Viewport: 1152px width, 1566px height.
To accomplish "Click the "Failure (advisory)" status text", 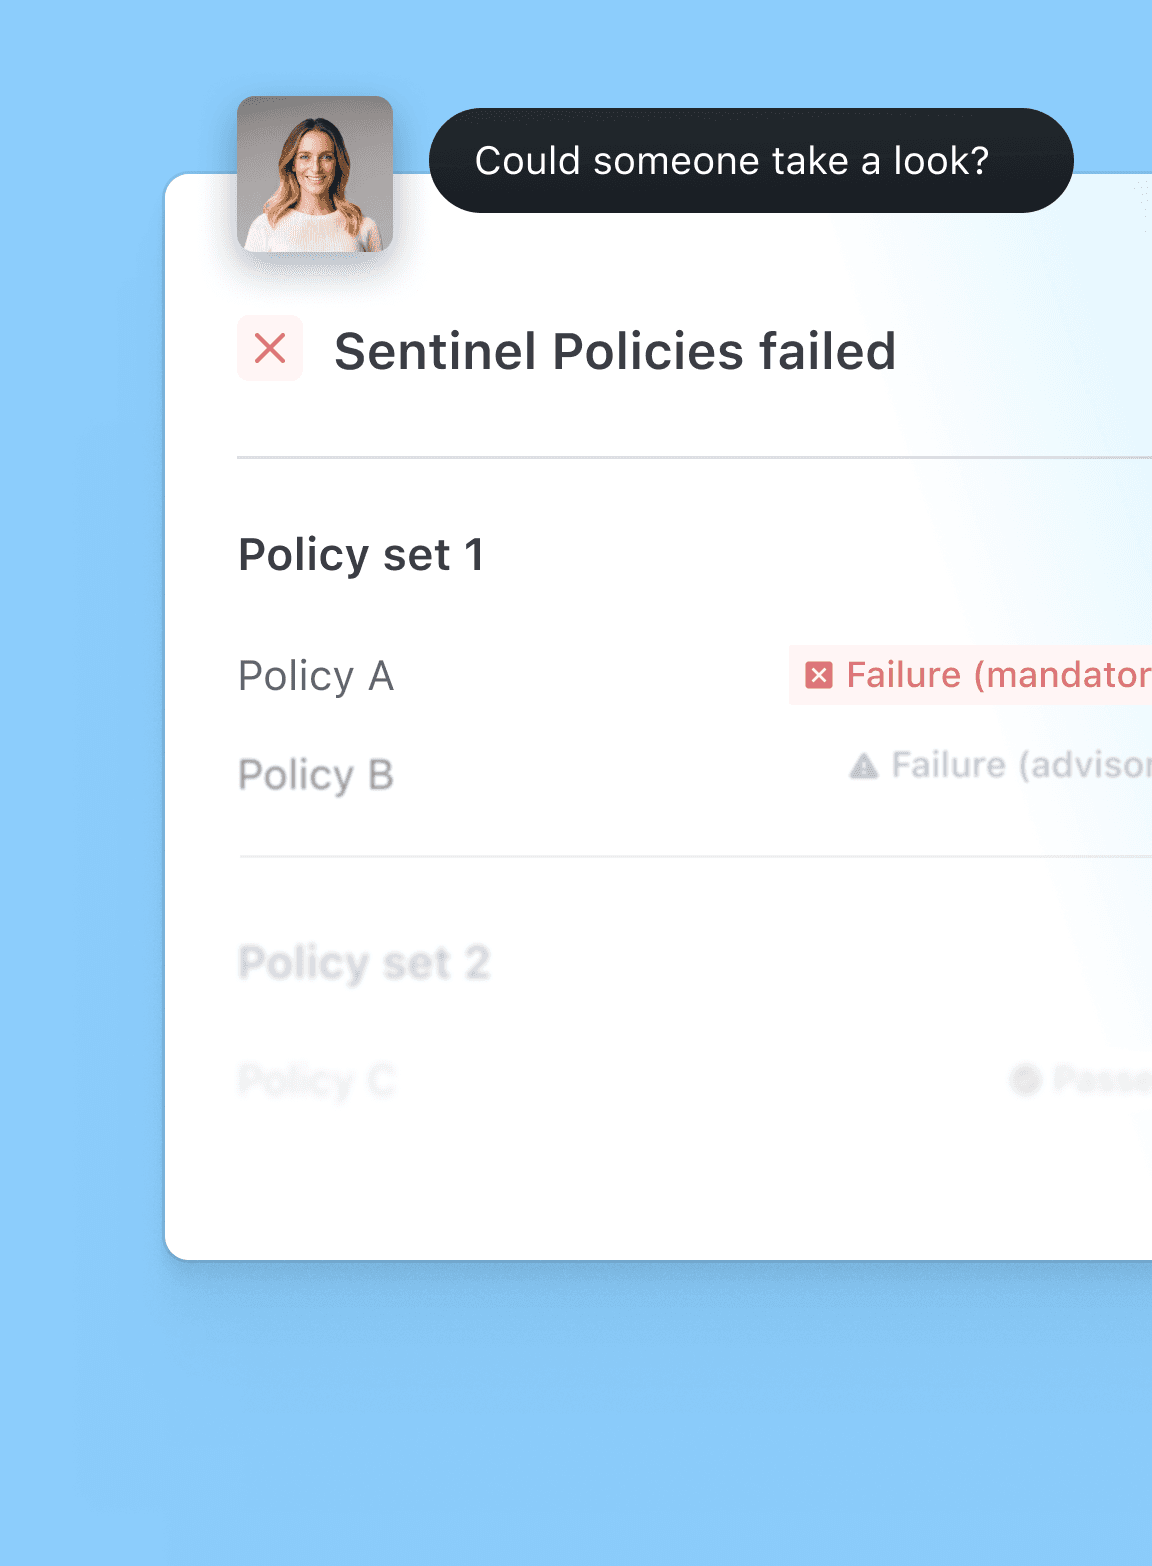I will (x=1020, y=766).
